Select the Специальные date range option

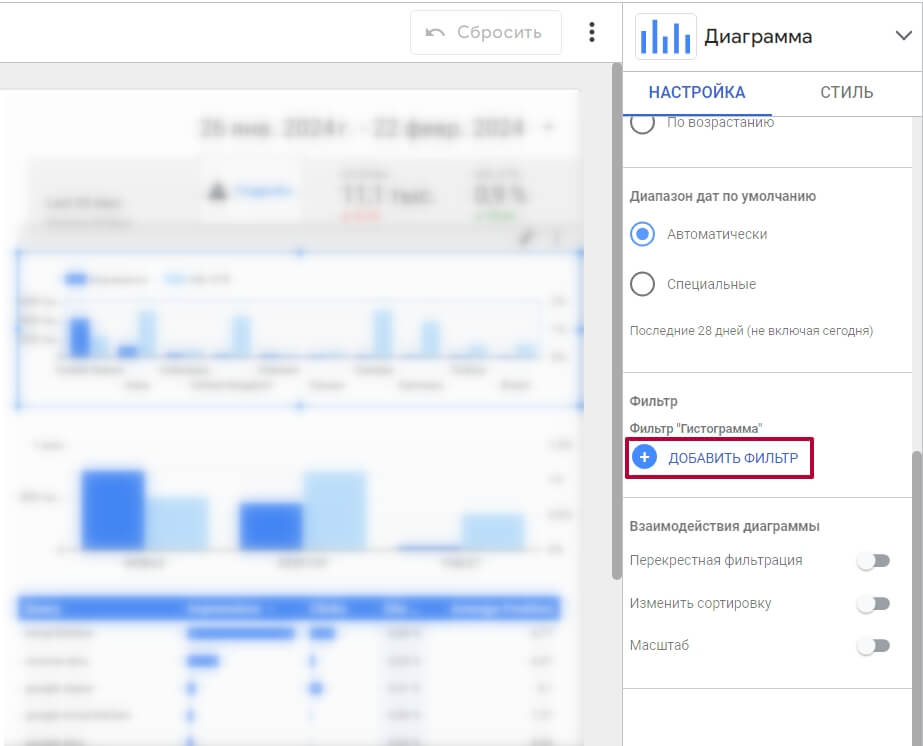tap(642, 284)
